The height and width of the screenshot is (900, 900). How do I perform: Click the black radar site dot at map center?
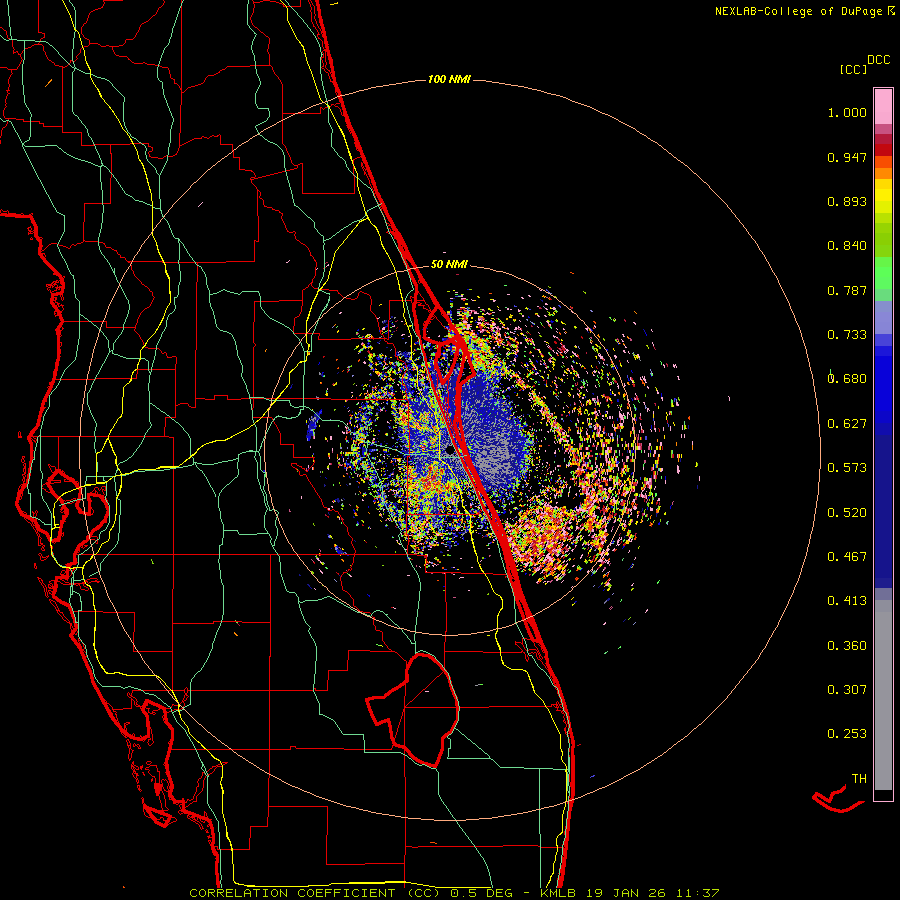pyautogui.click(x=449, y=451)
